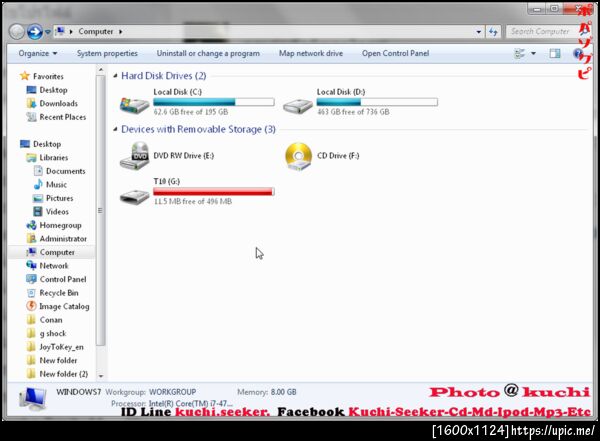Open the view options dropdown arrow

[533, 54]
